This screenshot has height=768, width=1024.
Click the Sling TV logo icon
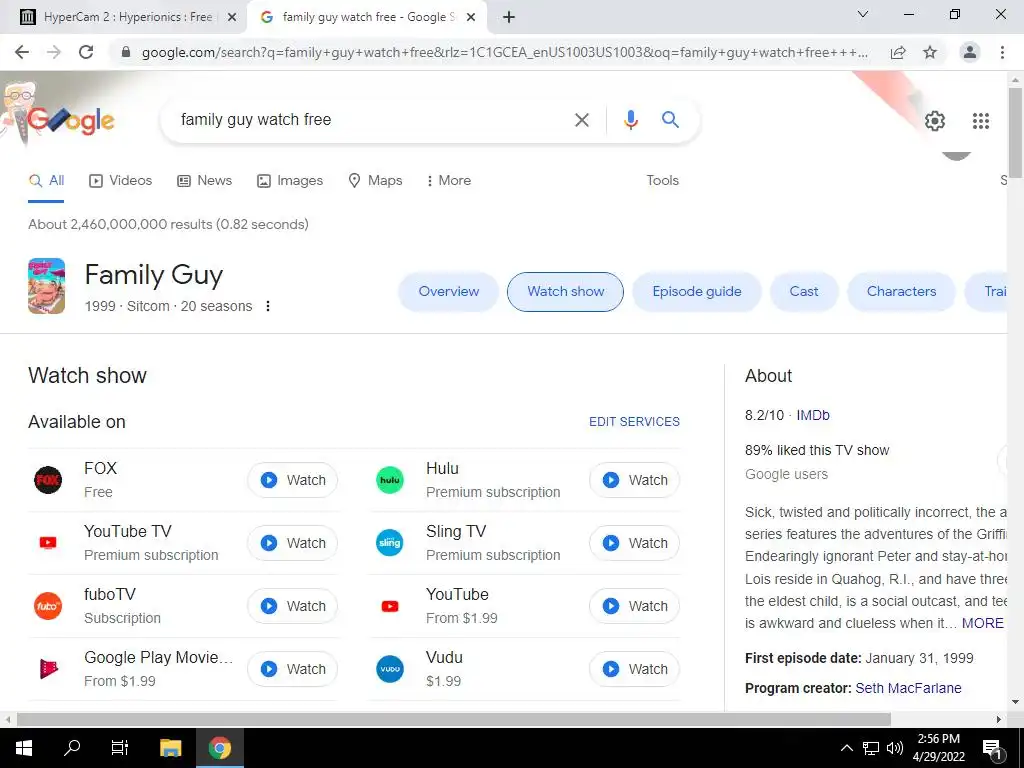click(x=390, y=543)
